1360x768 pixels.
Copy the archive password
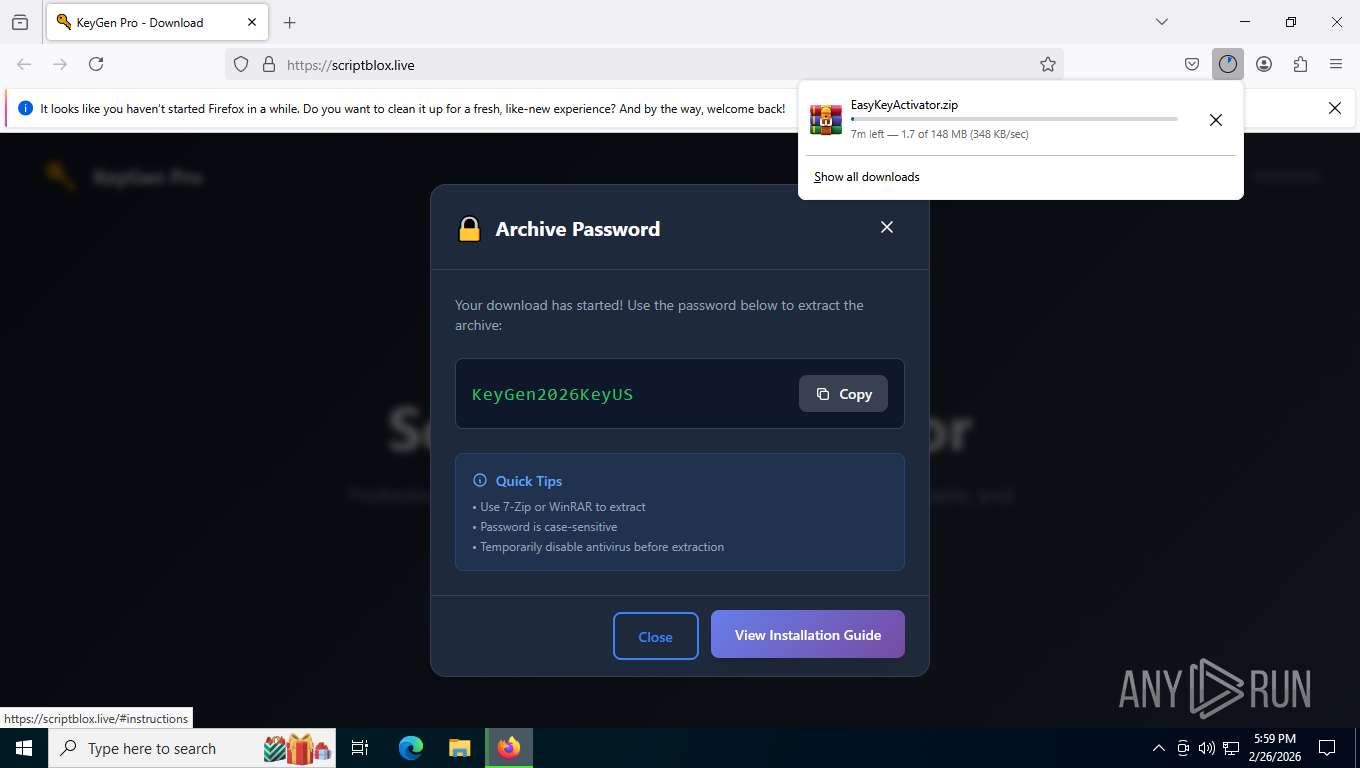click(x=843, y=394)
